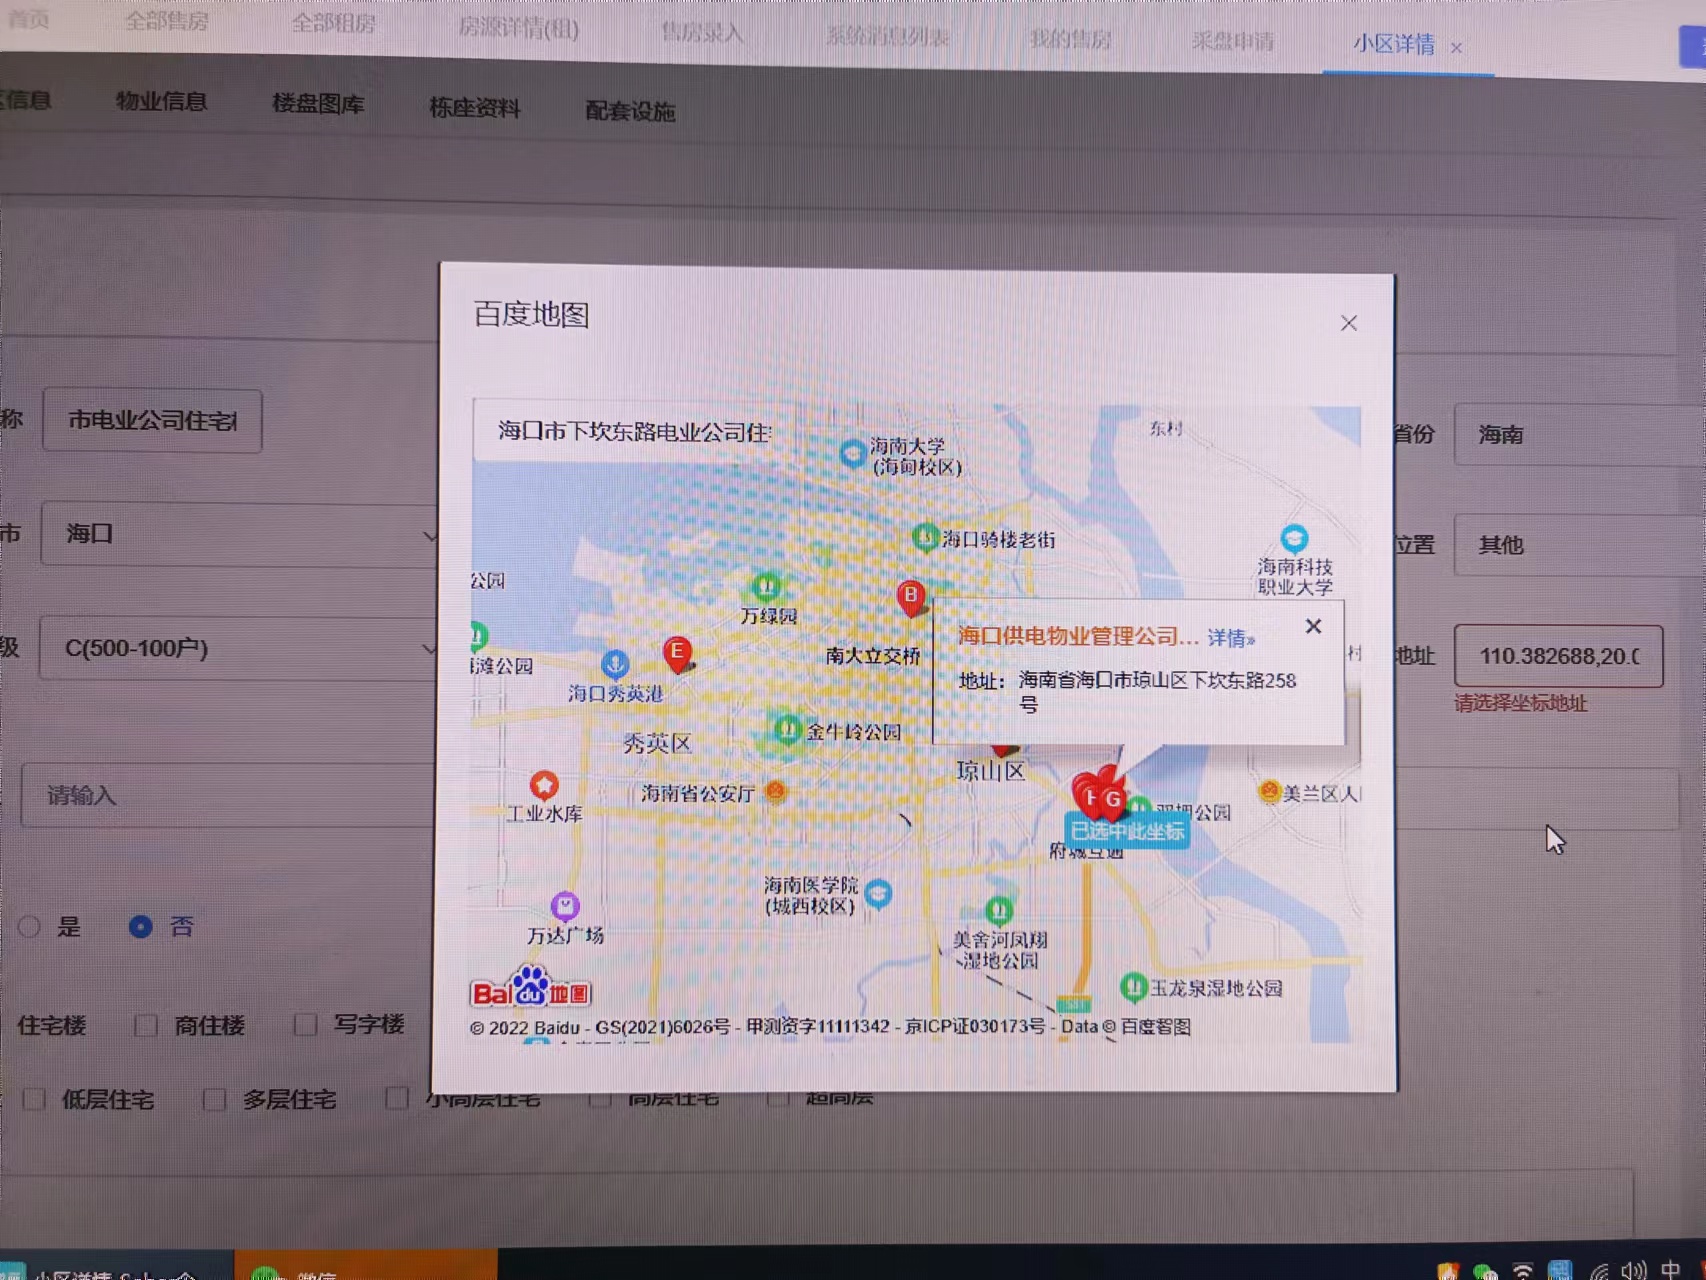
Task: Click the 金牛岭公园 park icon
Action: click(x=787, y=730)
